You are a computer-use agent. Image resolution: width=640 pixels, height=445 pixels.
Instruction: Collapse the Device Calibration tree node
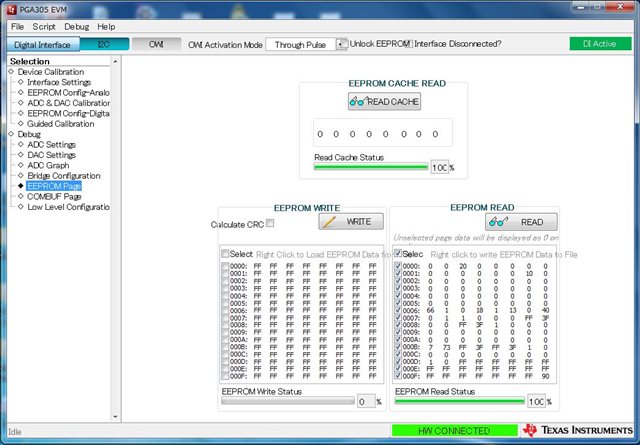[11, 71]
